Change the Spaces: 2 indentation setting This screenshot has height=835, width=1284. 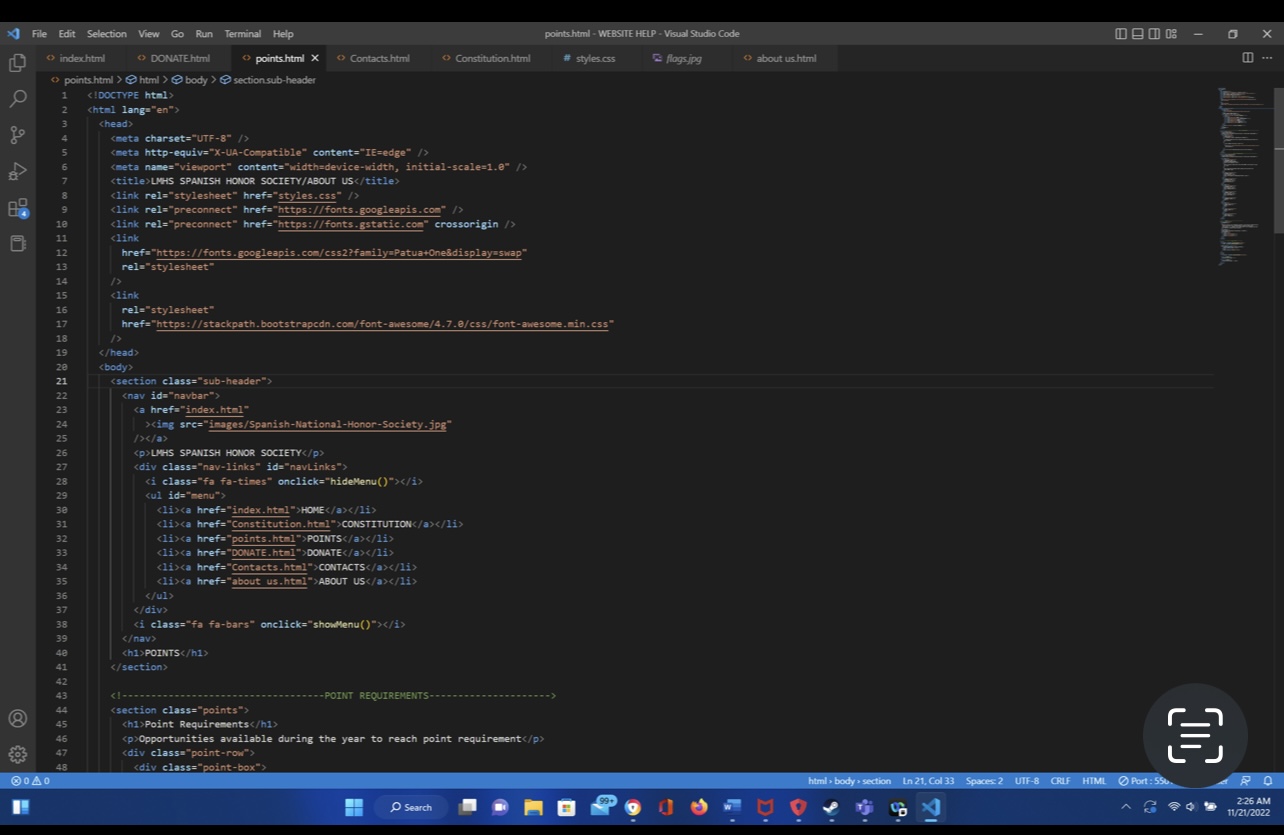[x=984, y=781]
